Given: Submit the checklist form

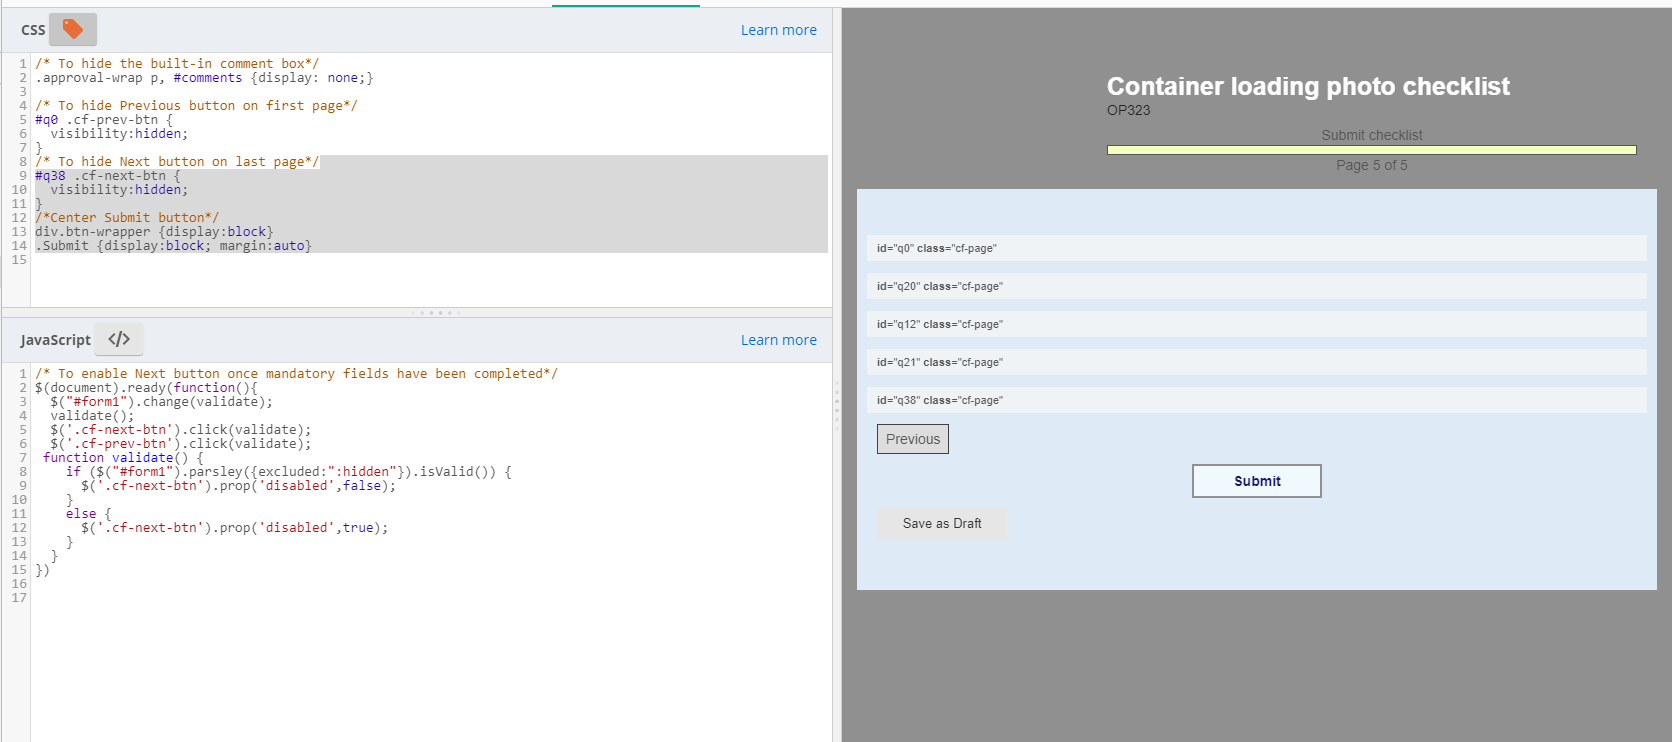Looking at the screenshot, I should click(x=1256, y=481).
